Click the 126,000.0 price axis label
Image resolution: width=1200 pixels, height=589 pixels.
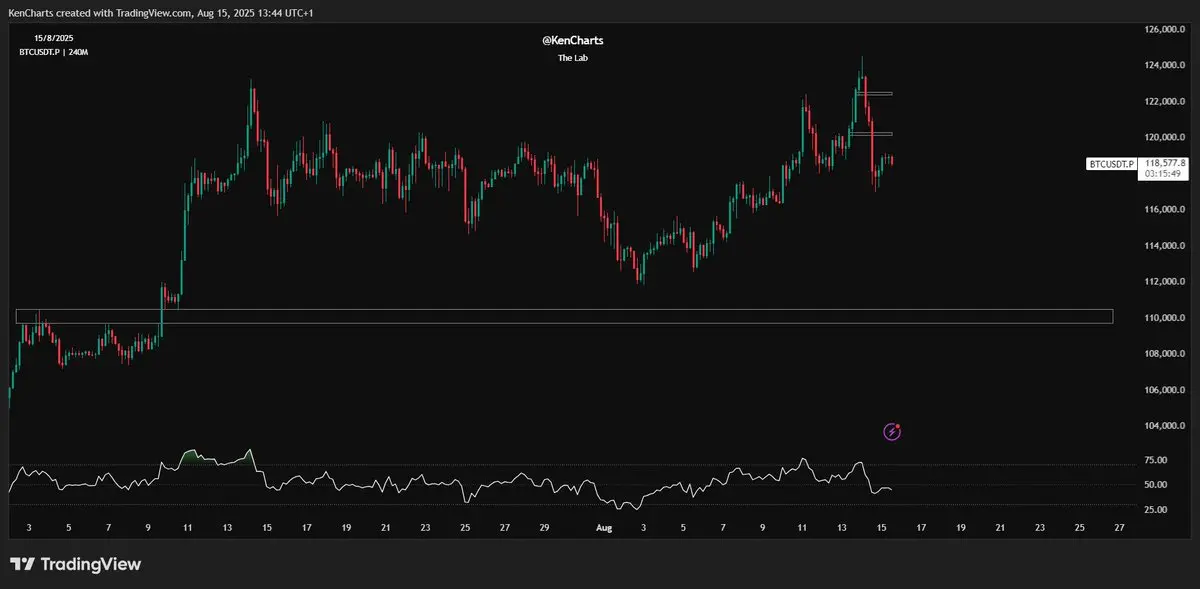1165,30
